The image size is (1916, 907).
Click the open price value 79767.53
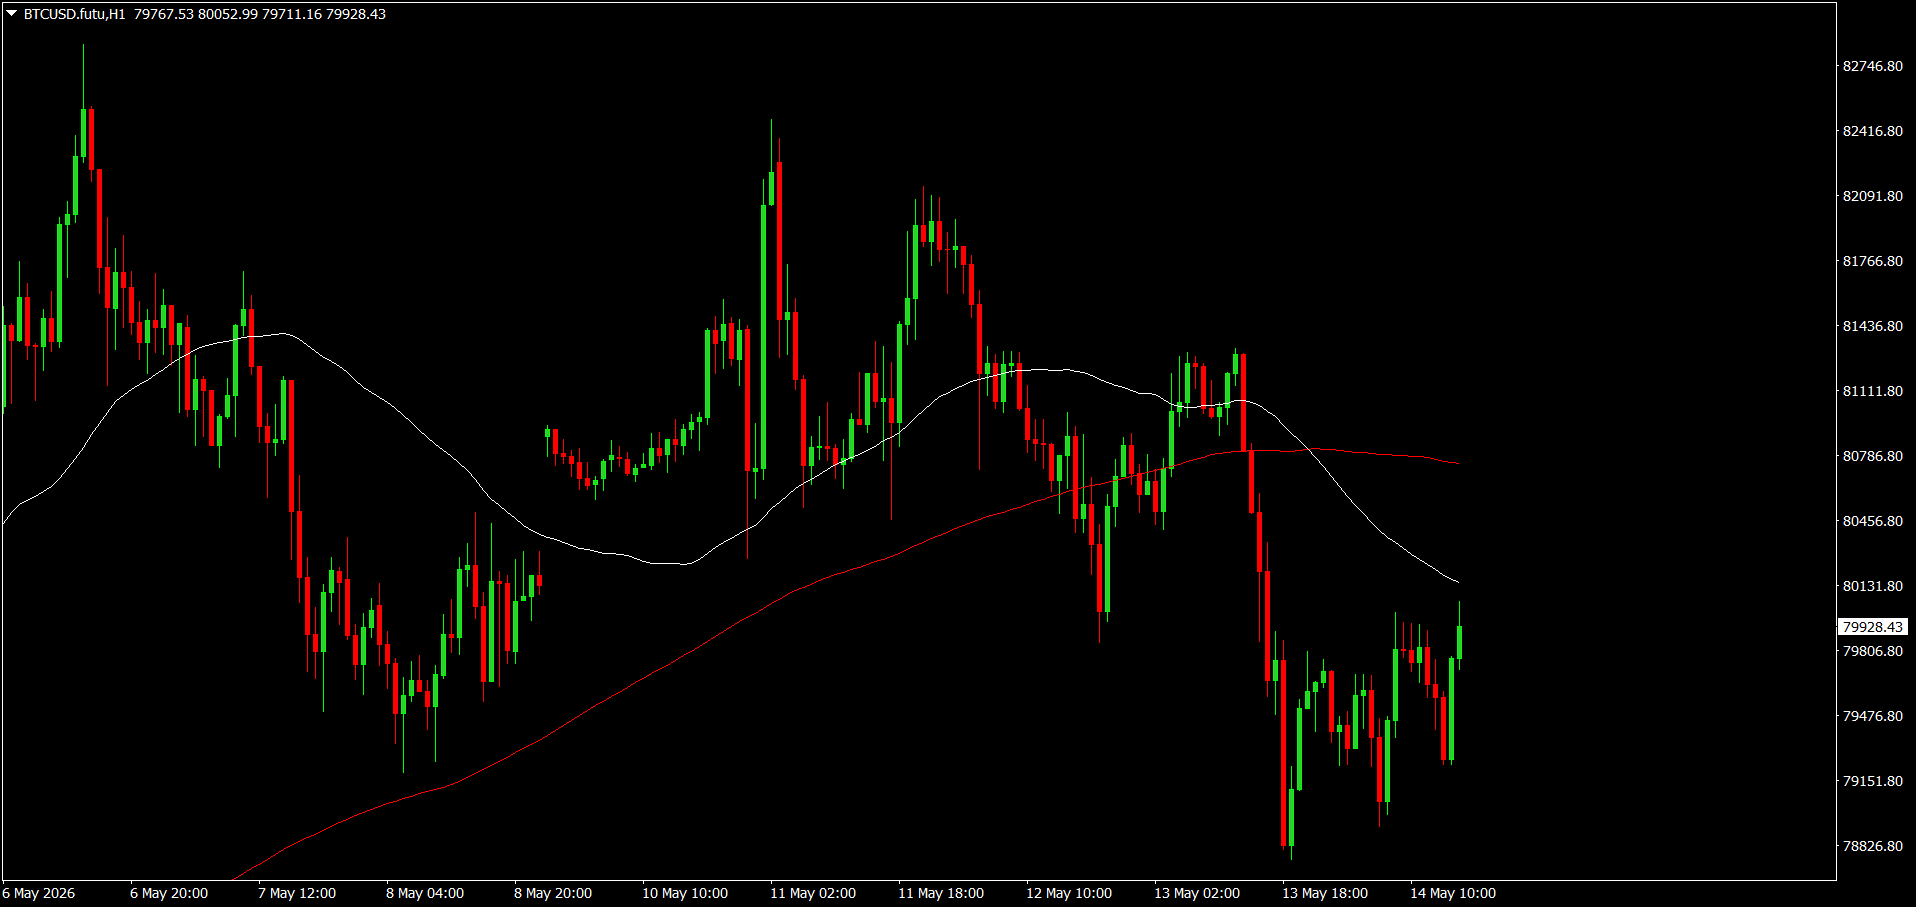[164, 14]
